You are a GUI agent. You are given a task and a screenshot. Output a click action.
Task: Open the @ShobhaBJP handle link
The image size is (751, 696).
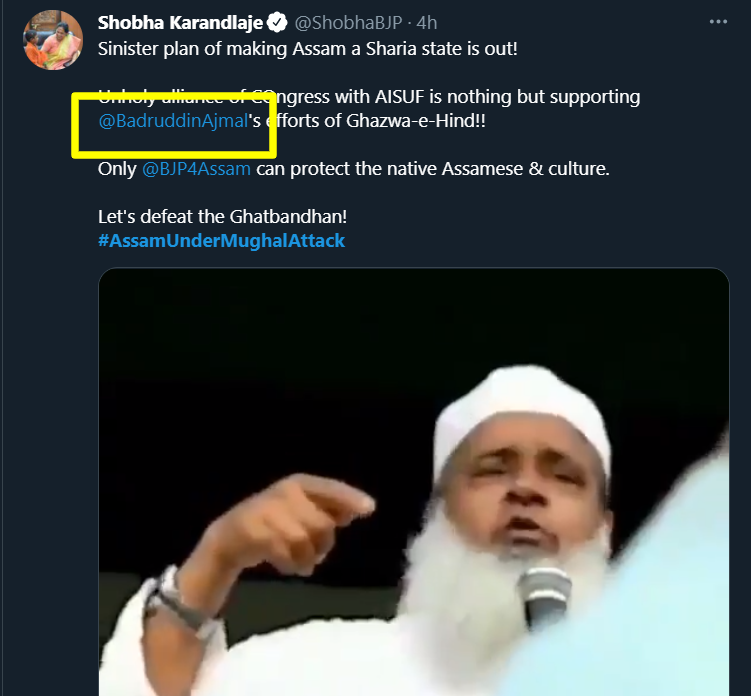click(x=349, y=22)
